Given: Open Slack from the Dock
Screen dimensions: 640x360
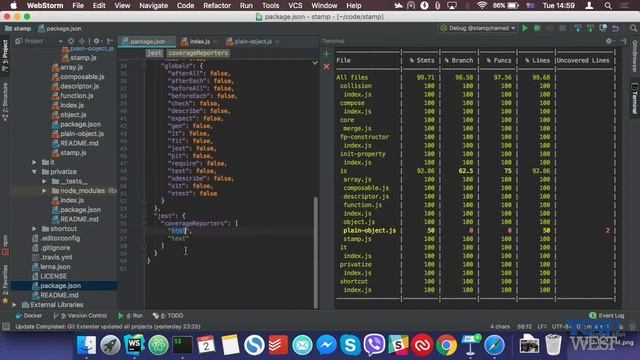Looking at the screenshot, I should tap(398, 345).
